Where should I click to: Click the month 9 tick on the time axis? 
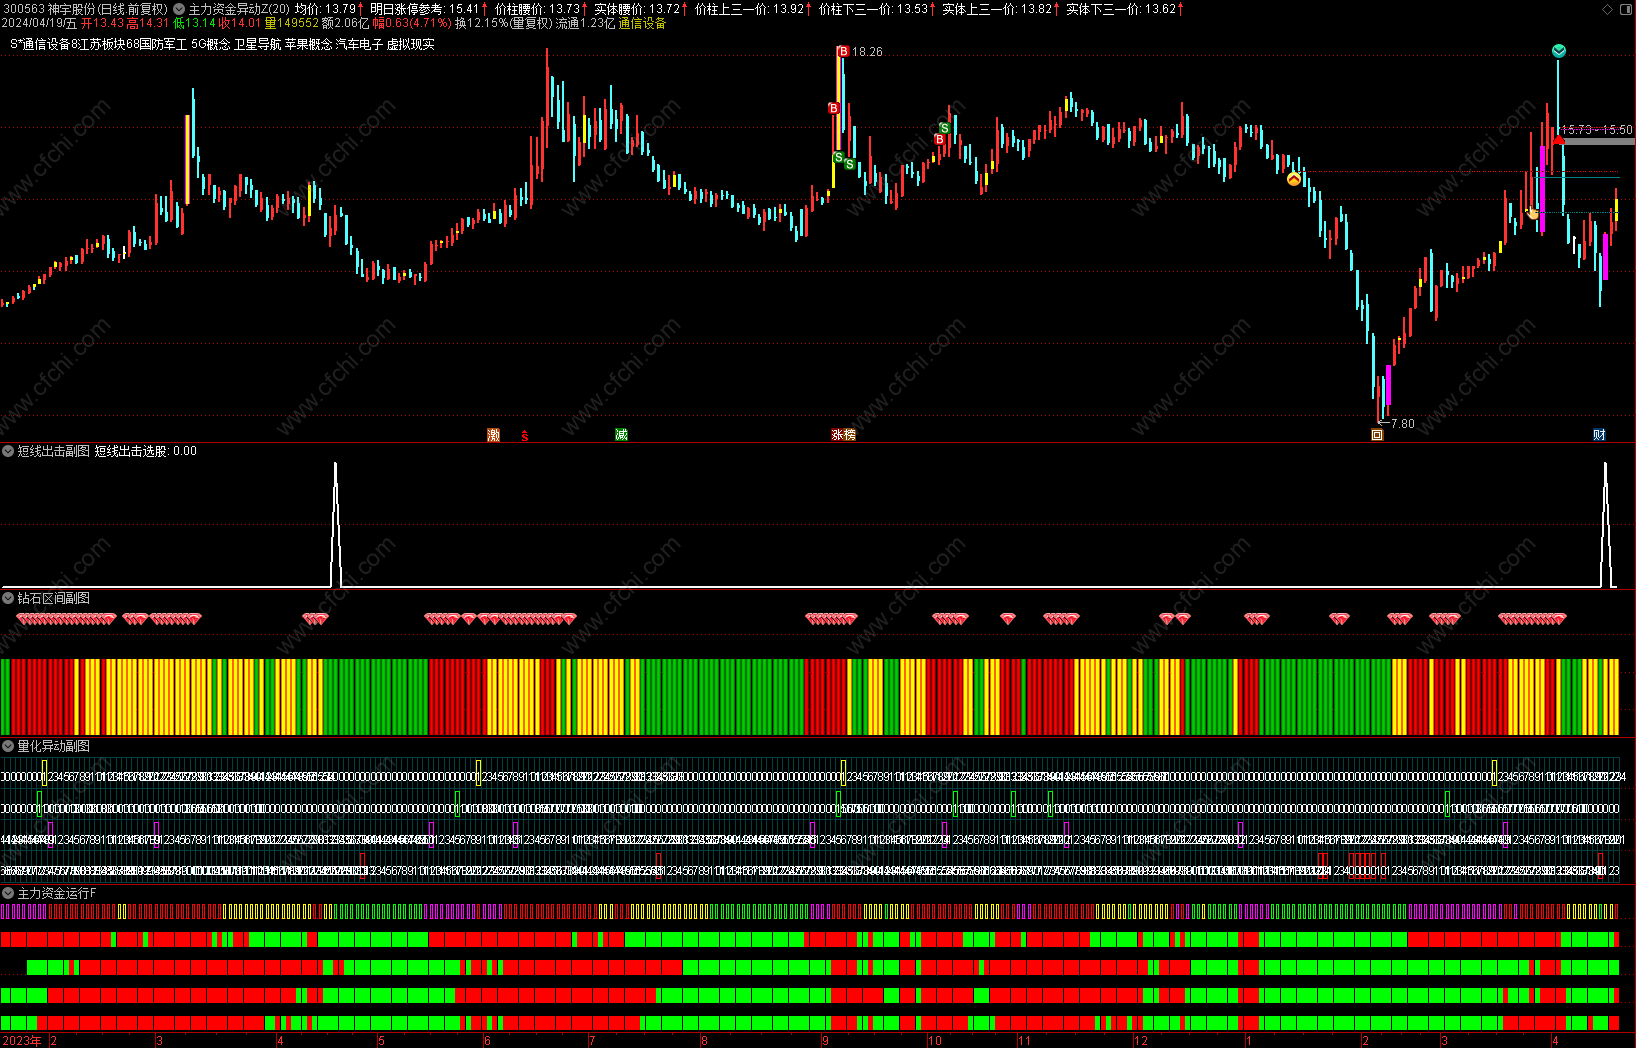coord(825,1041)
